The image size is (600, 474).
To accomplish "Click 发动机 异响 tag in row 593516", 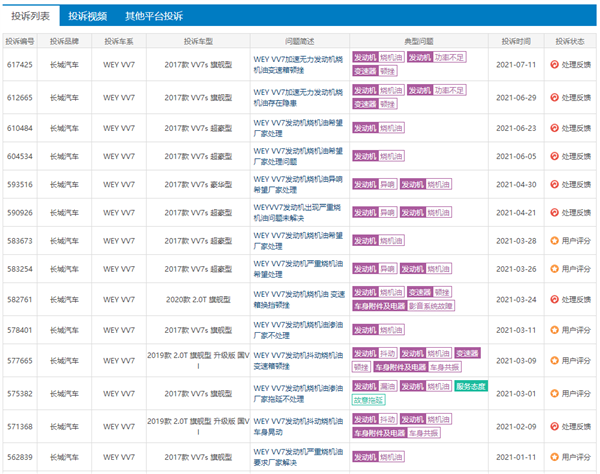I will coord(375,184).
